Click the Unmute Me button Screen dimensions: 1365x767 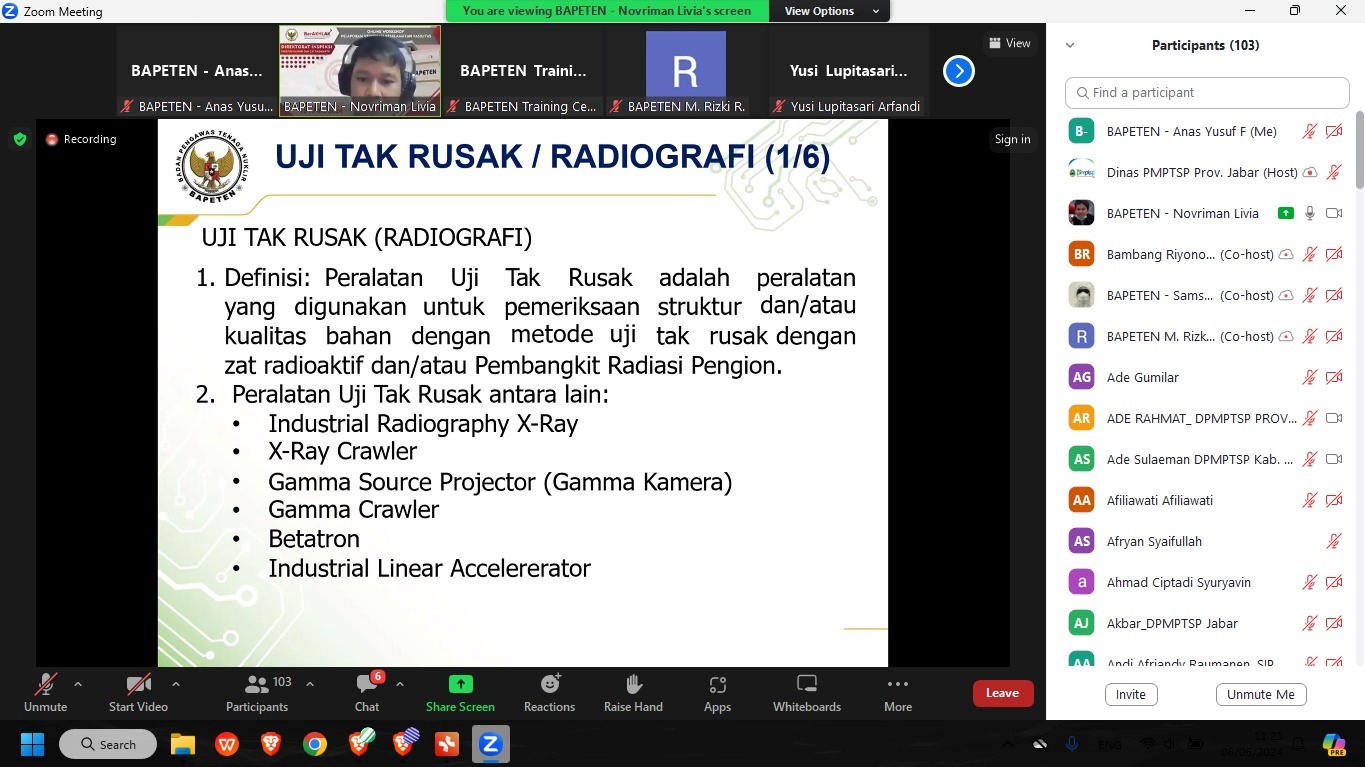tap(1261, 694)
